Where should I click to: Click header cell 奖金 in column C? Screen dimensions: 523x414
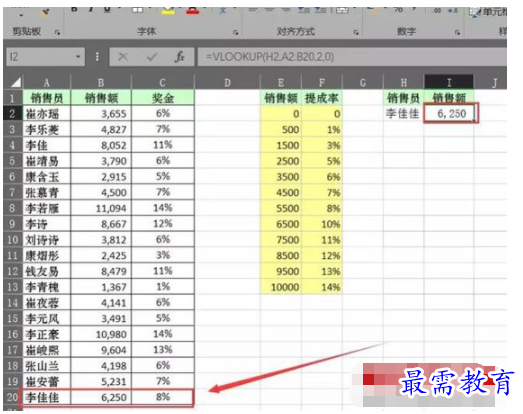[x=163, y=98]
